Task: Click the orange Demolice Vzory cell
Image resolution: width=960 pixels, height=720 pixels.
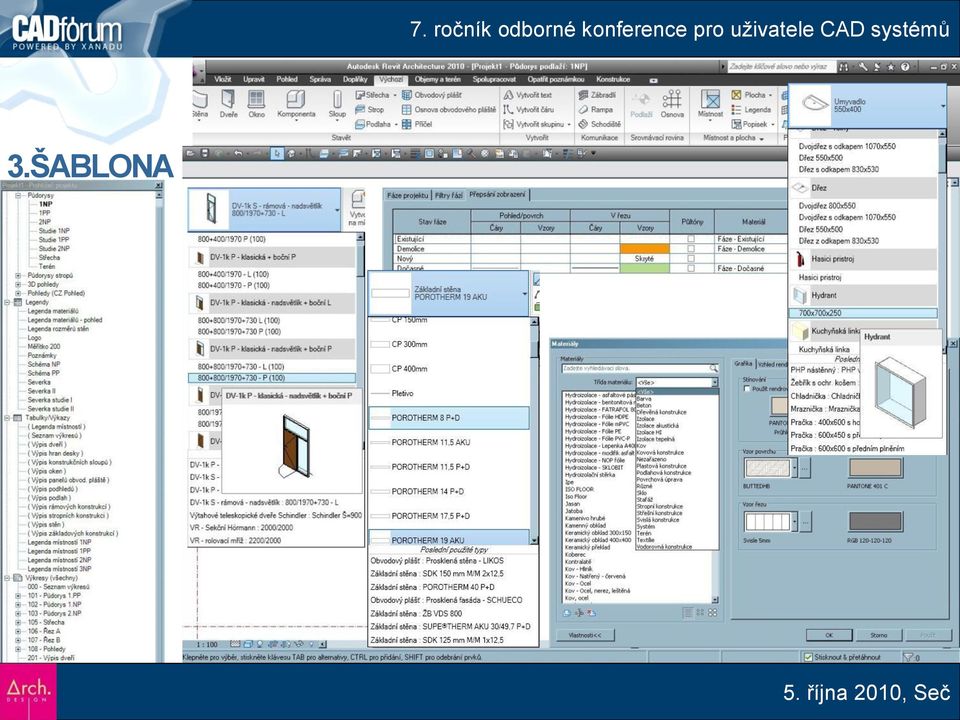Action: click(644, 249)
